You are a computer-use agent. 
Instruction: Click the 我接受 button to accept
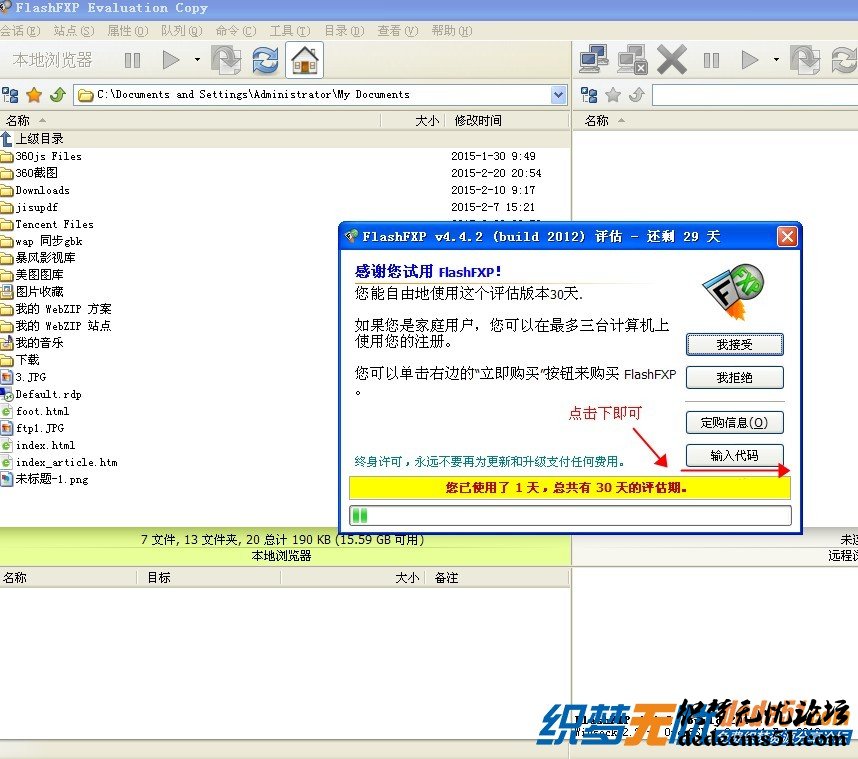734,344
